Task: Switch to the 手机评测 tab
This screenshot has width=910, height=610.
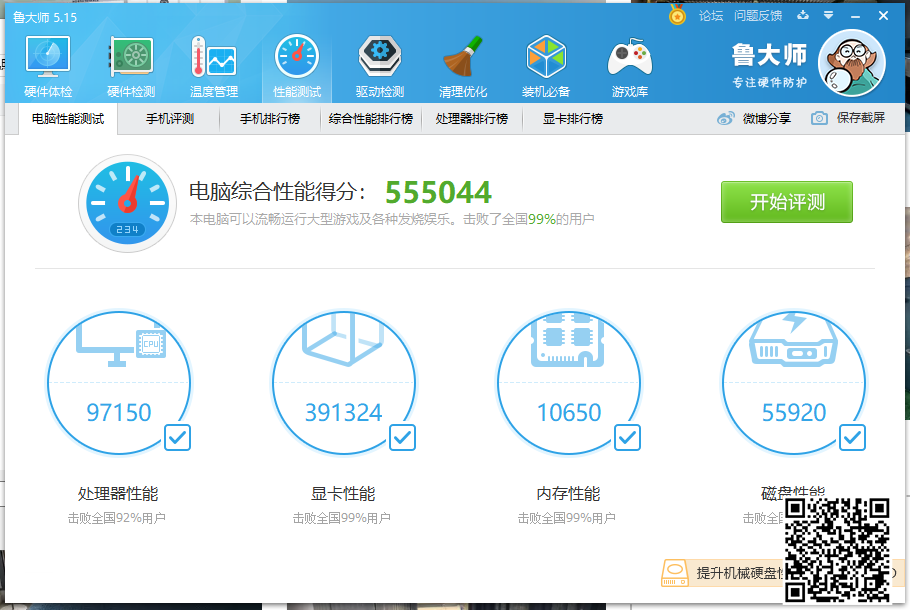Action: pyautogui.click(x=169, y=119)
